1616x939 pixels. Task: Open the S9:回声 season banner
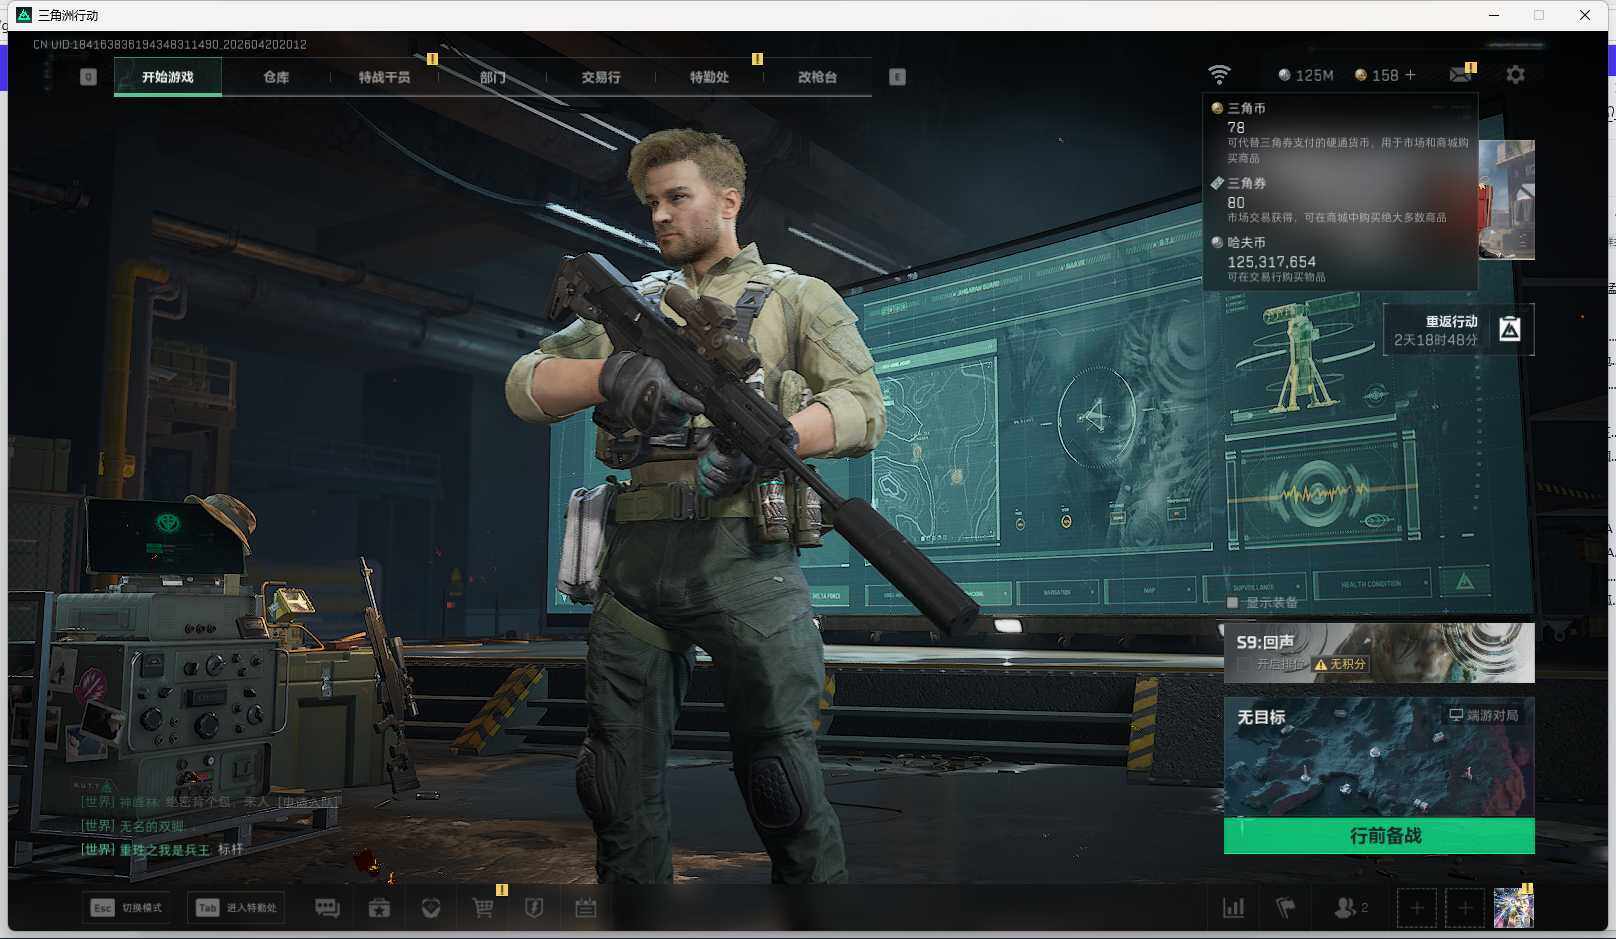(x=1379, y=653)
